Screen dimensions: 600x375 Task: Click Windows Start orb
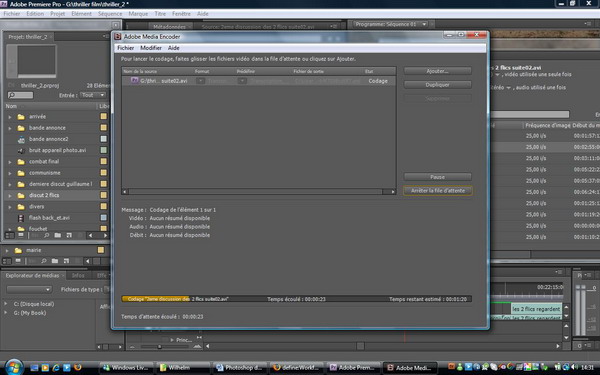14,367
